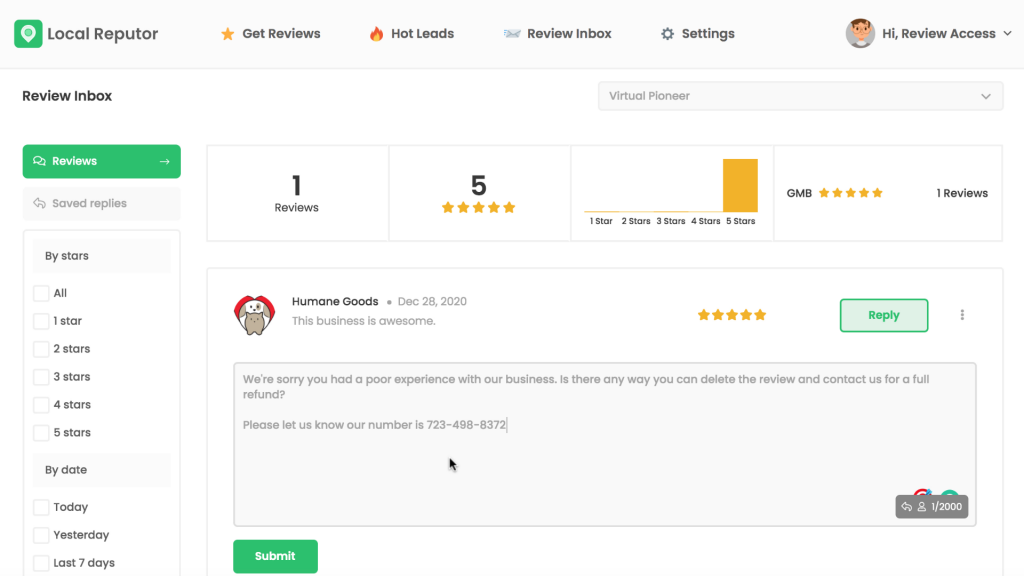Click the 5 Stars bar in chart
Screen dimensions: 1024x576
[740, 186]
